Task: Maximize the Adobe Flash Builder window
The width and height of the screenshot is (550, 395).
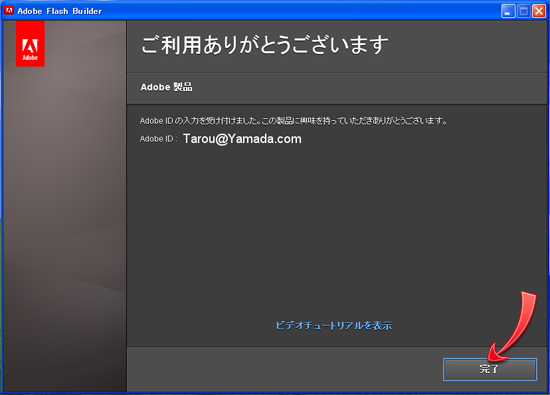Action: pos(524,11)
